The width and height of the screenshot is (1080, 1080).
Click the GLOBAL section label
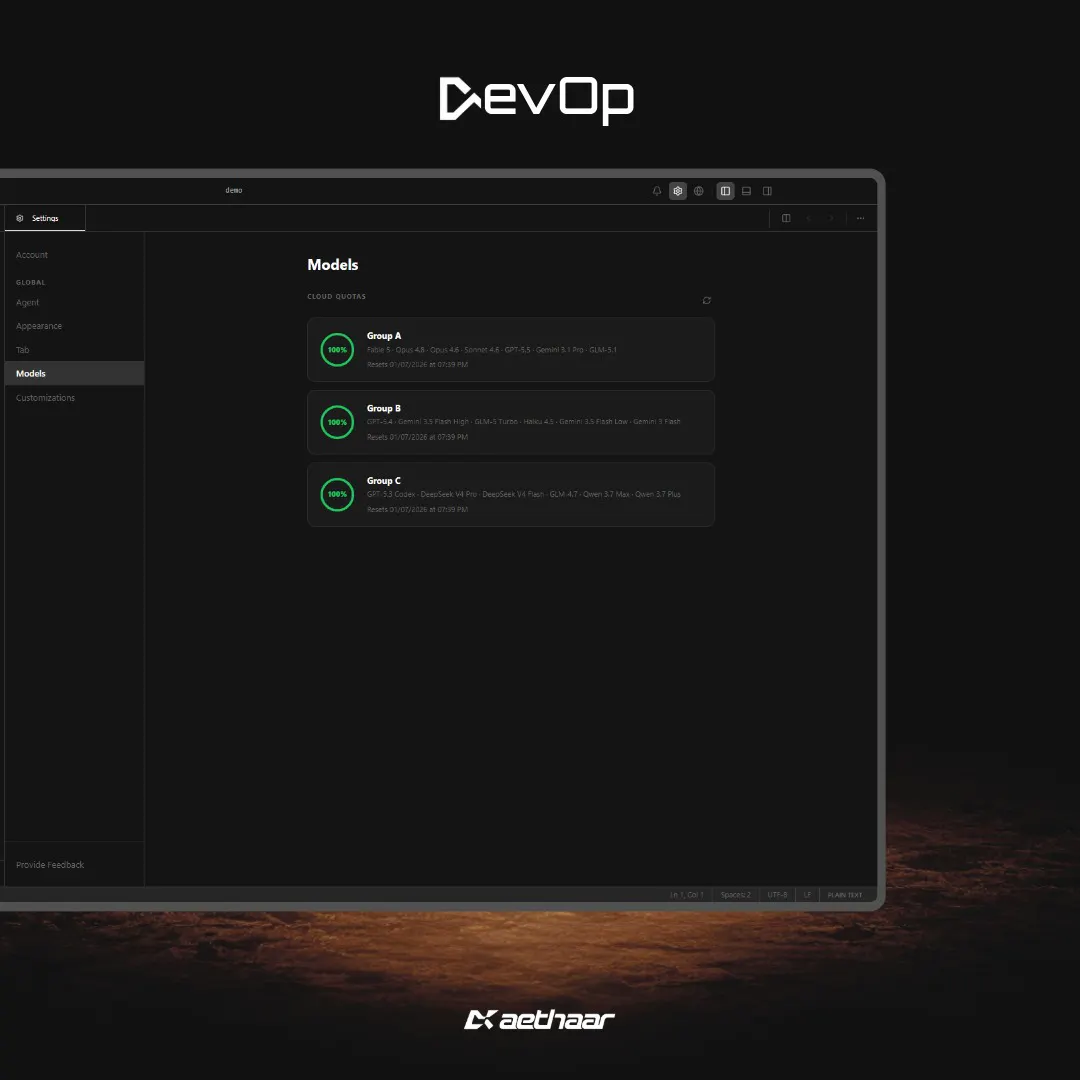pyautogui.click(x=31, y=282)
